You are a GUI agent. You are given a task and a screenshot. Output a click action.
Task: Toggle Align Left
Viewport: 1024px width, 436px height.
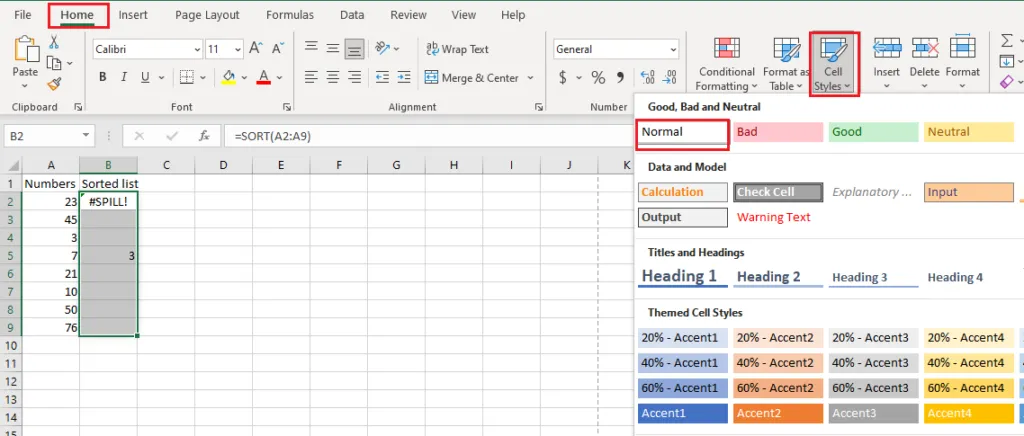tap(312, 77)
